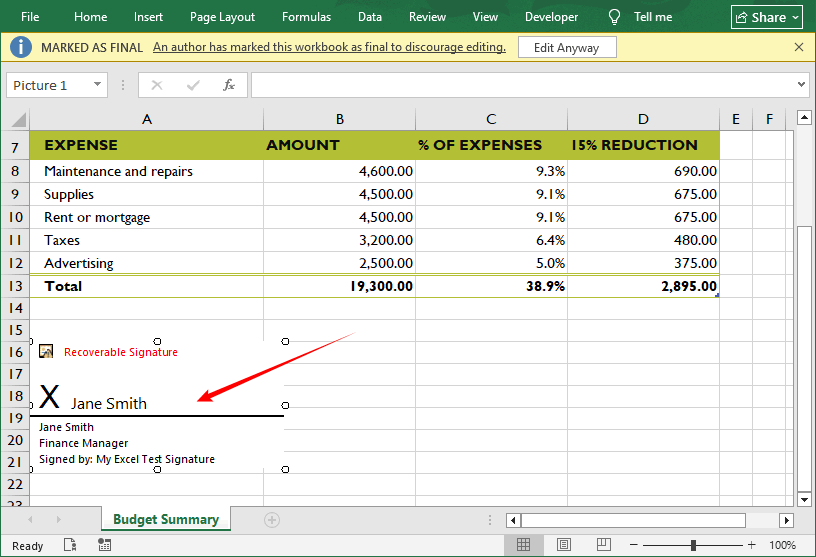Image resolution: width=816 pixels, height=557 pixels.
Task: Open the Data ribbon tab
Action: [370, 17]
